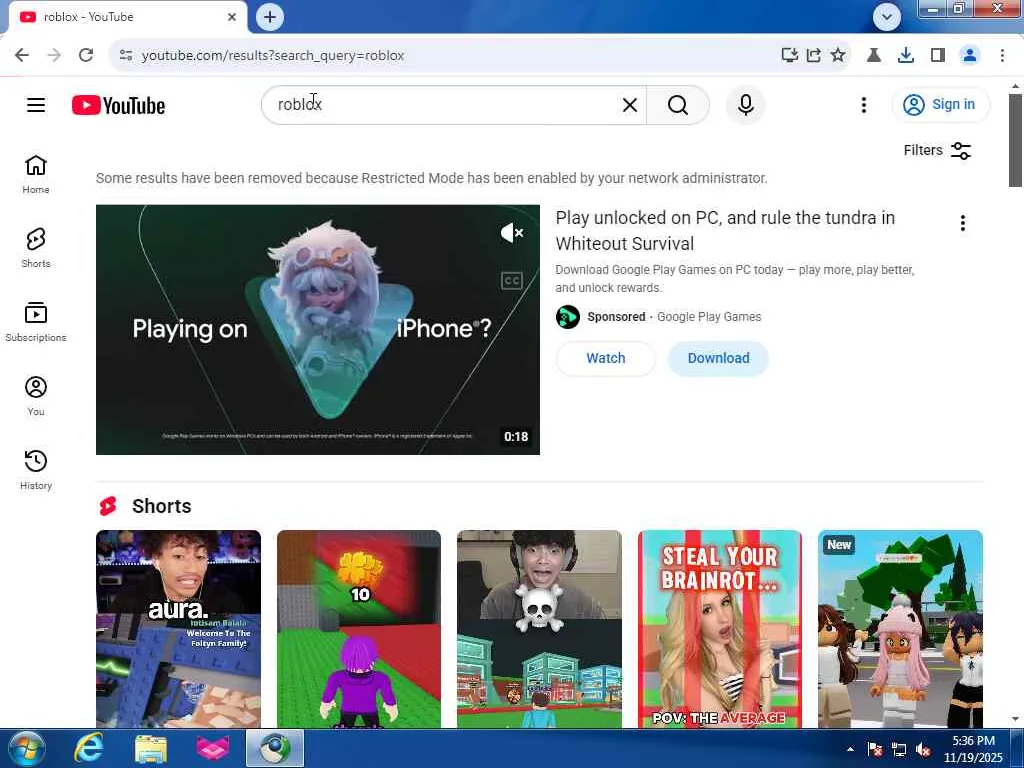Open the Windows Start menu
1024x768 pixels.
tap(27, 748)
